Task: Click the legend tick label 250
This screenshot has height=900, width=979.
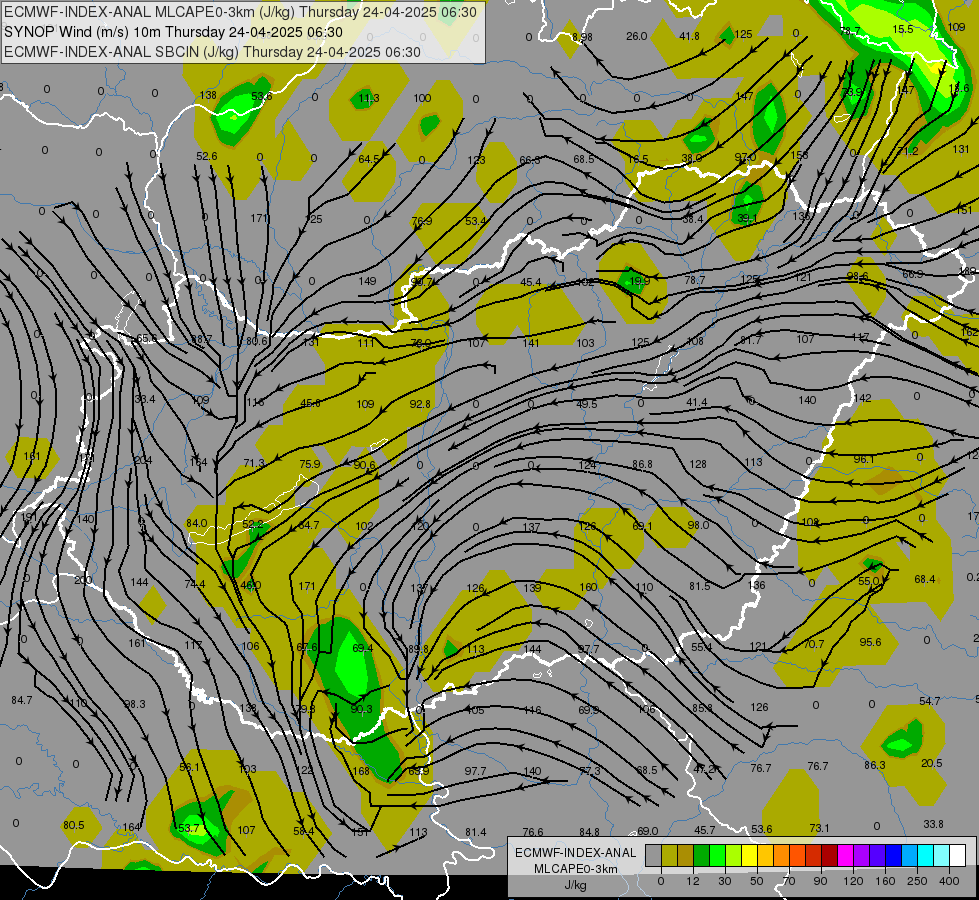Action: coord(917,881)
